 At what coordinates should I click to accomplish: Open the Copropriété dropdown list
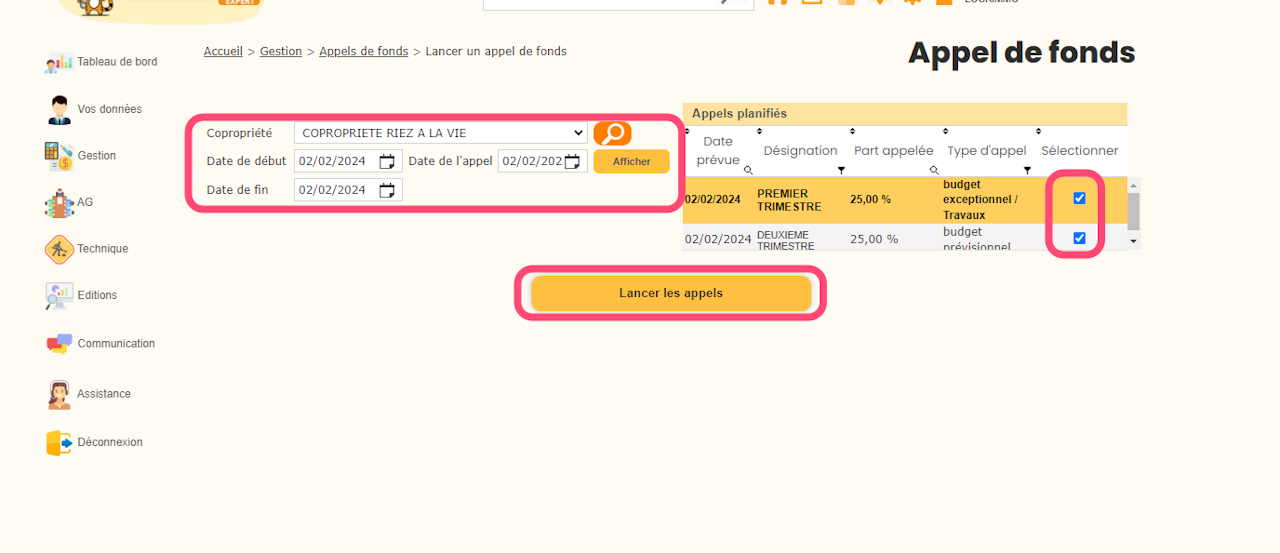point(441,133)
